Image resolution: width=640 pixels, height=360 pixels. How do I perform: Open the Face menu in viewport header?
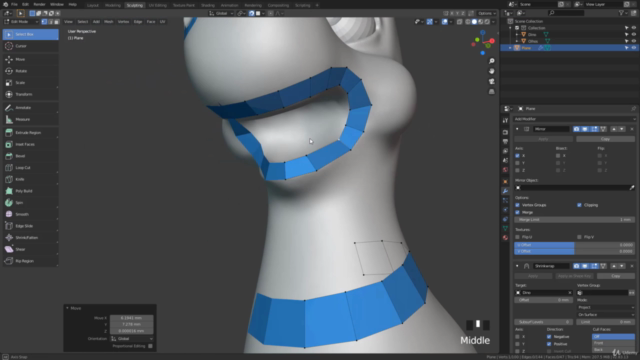click(x=151, y=22)
